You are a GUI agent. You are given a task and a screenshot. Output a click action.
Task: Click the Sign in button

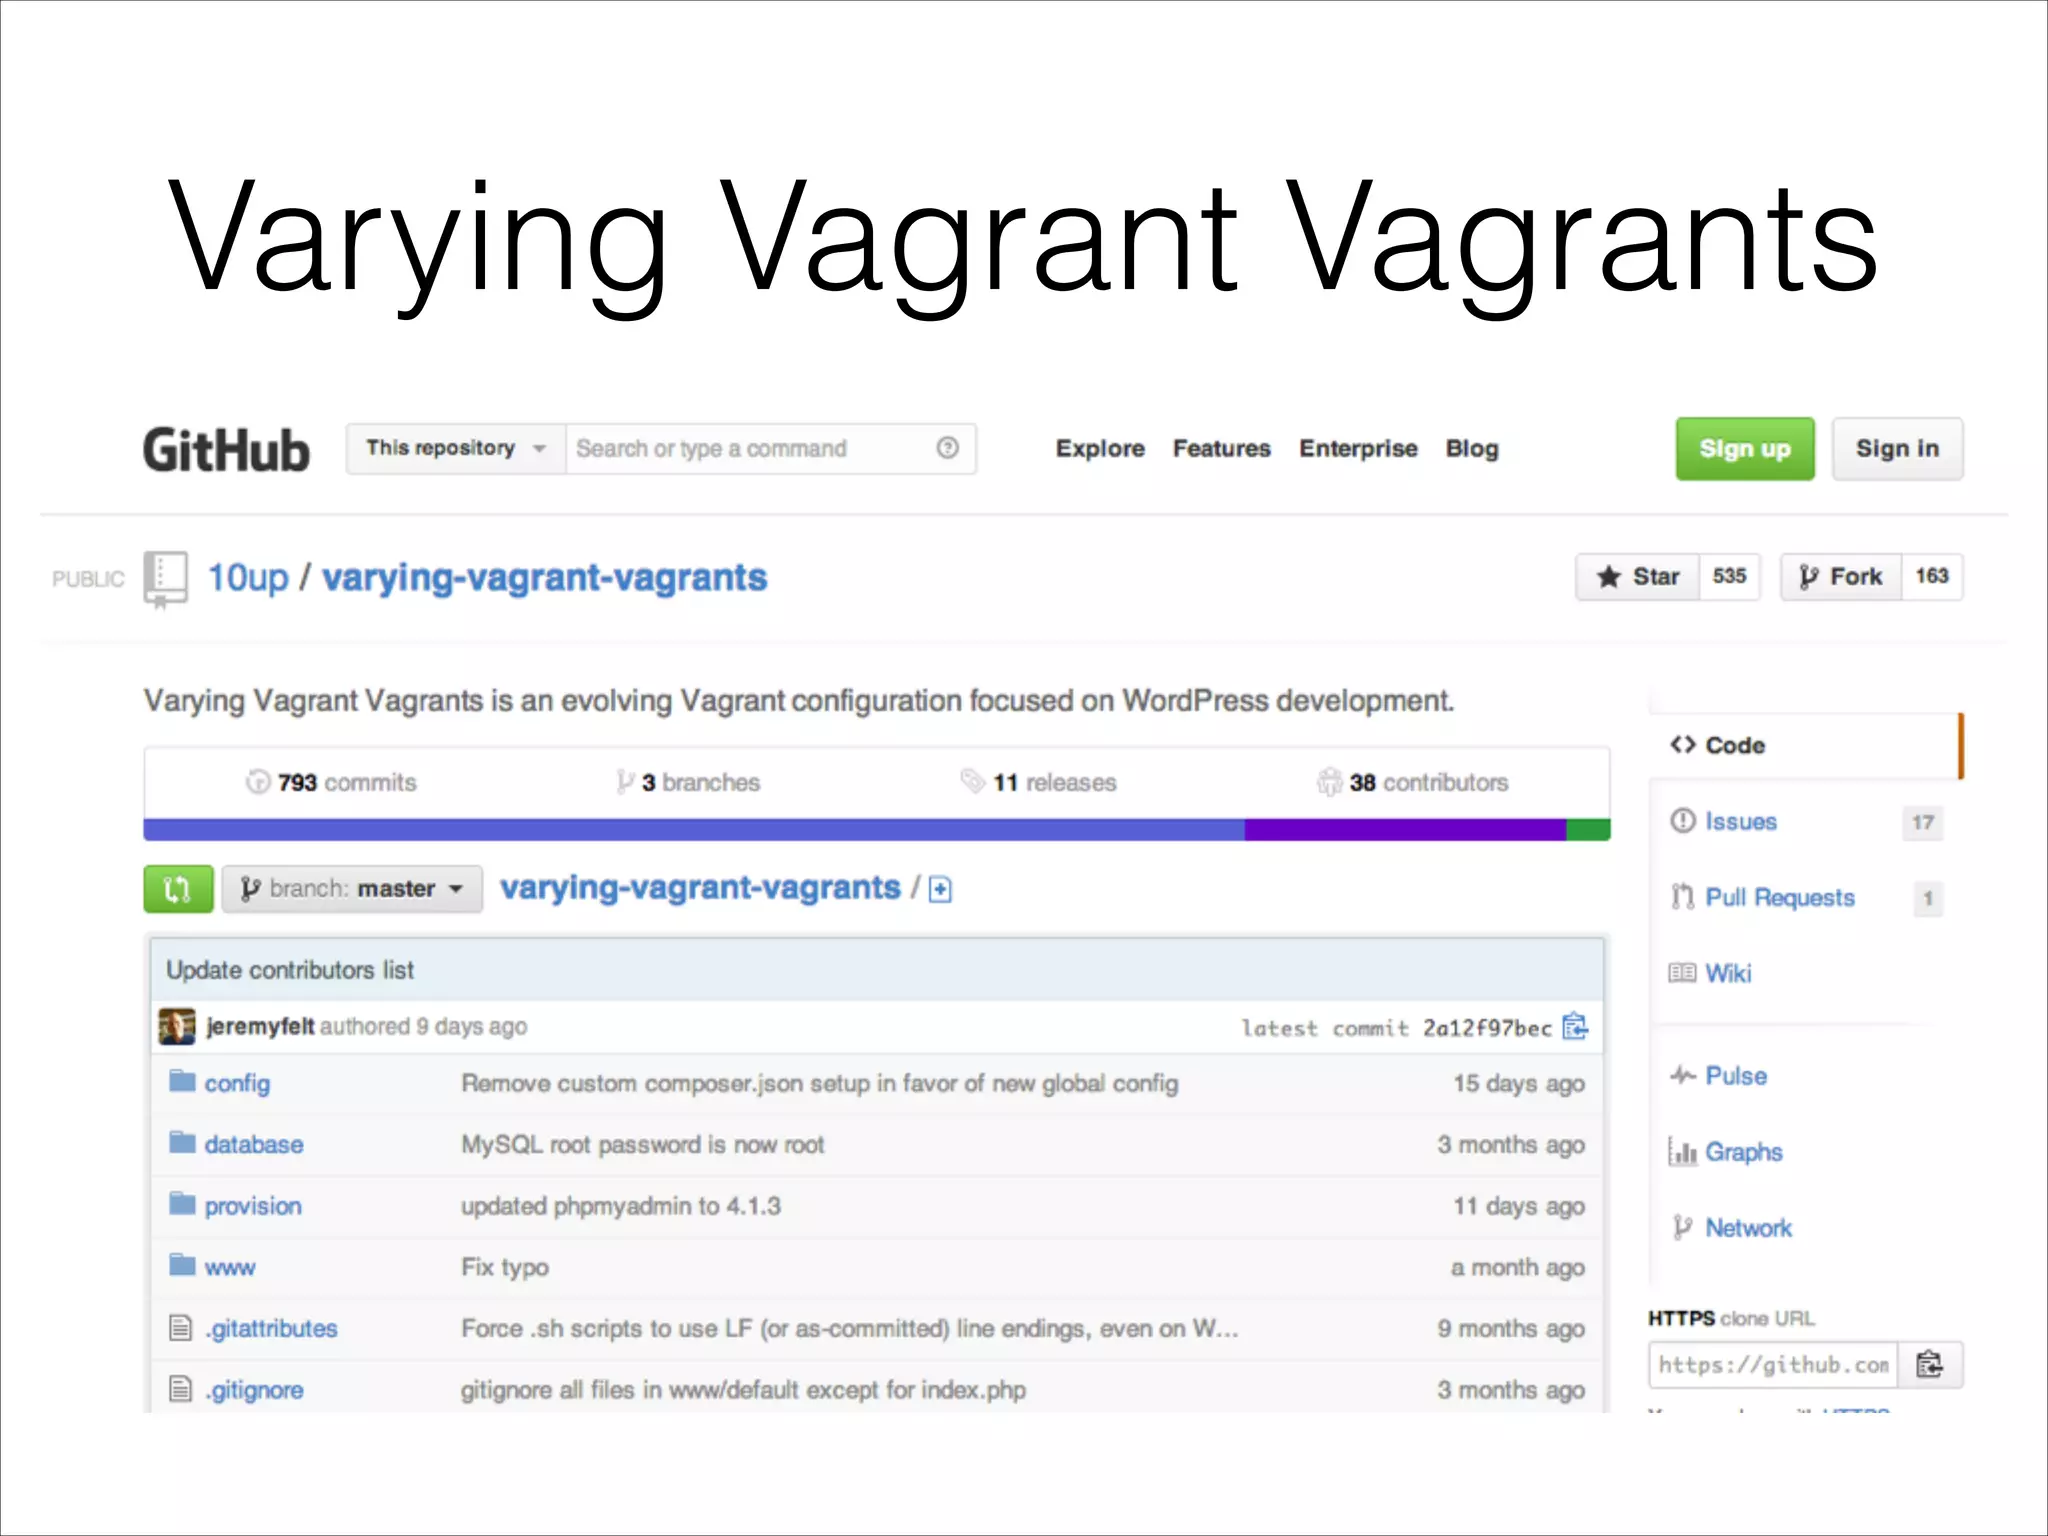tap(1897, 449)
